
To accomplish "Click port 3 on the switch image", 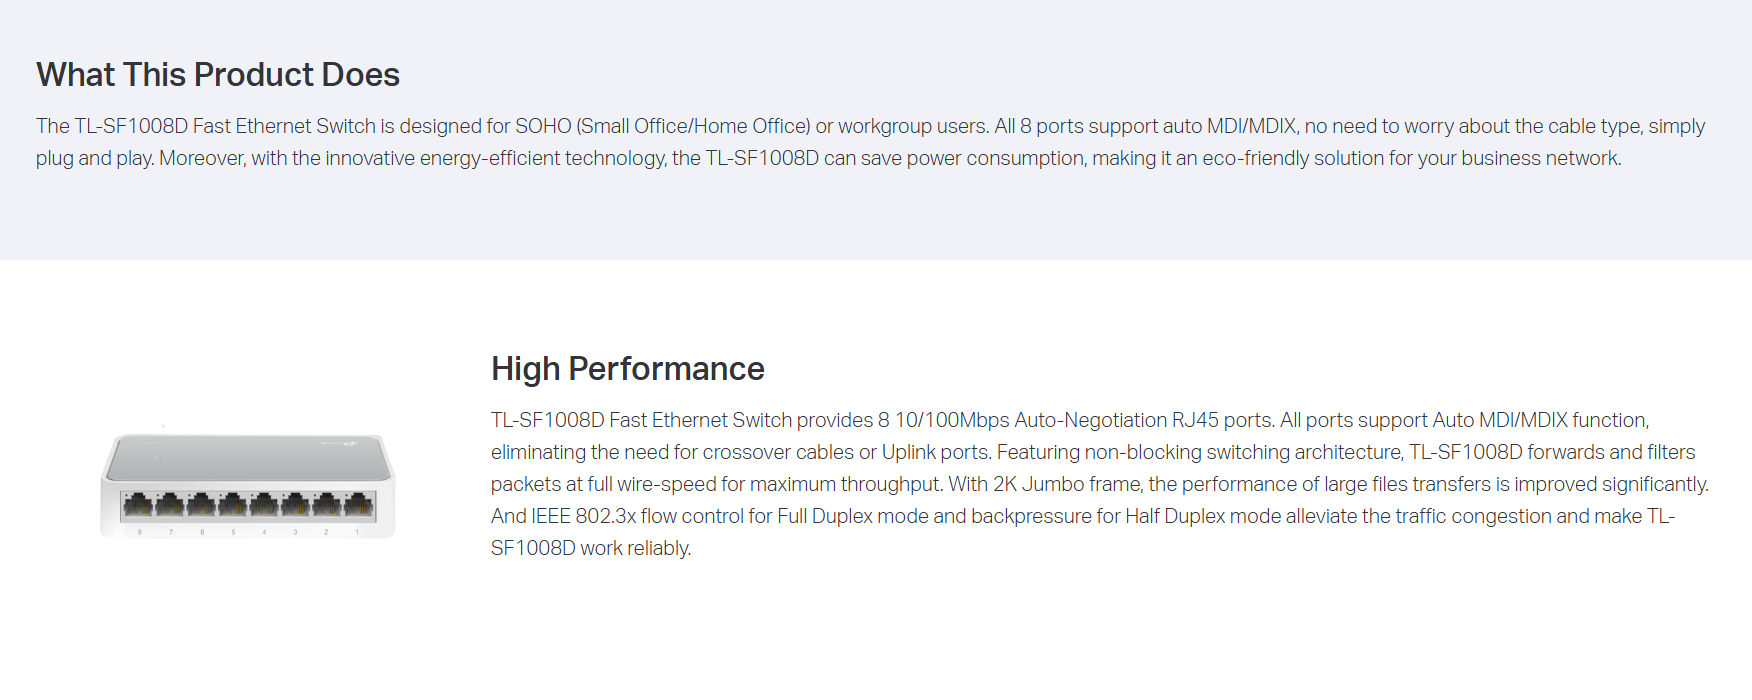I will [295, 506].
